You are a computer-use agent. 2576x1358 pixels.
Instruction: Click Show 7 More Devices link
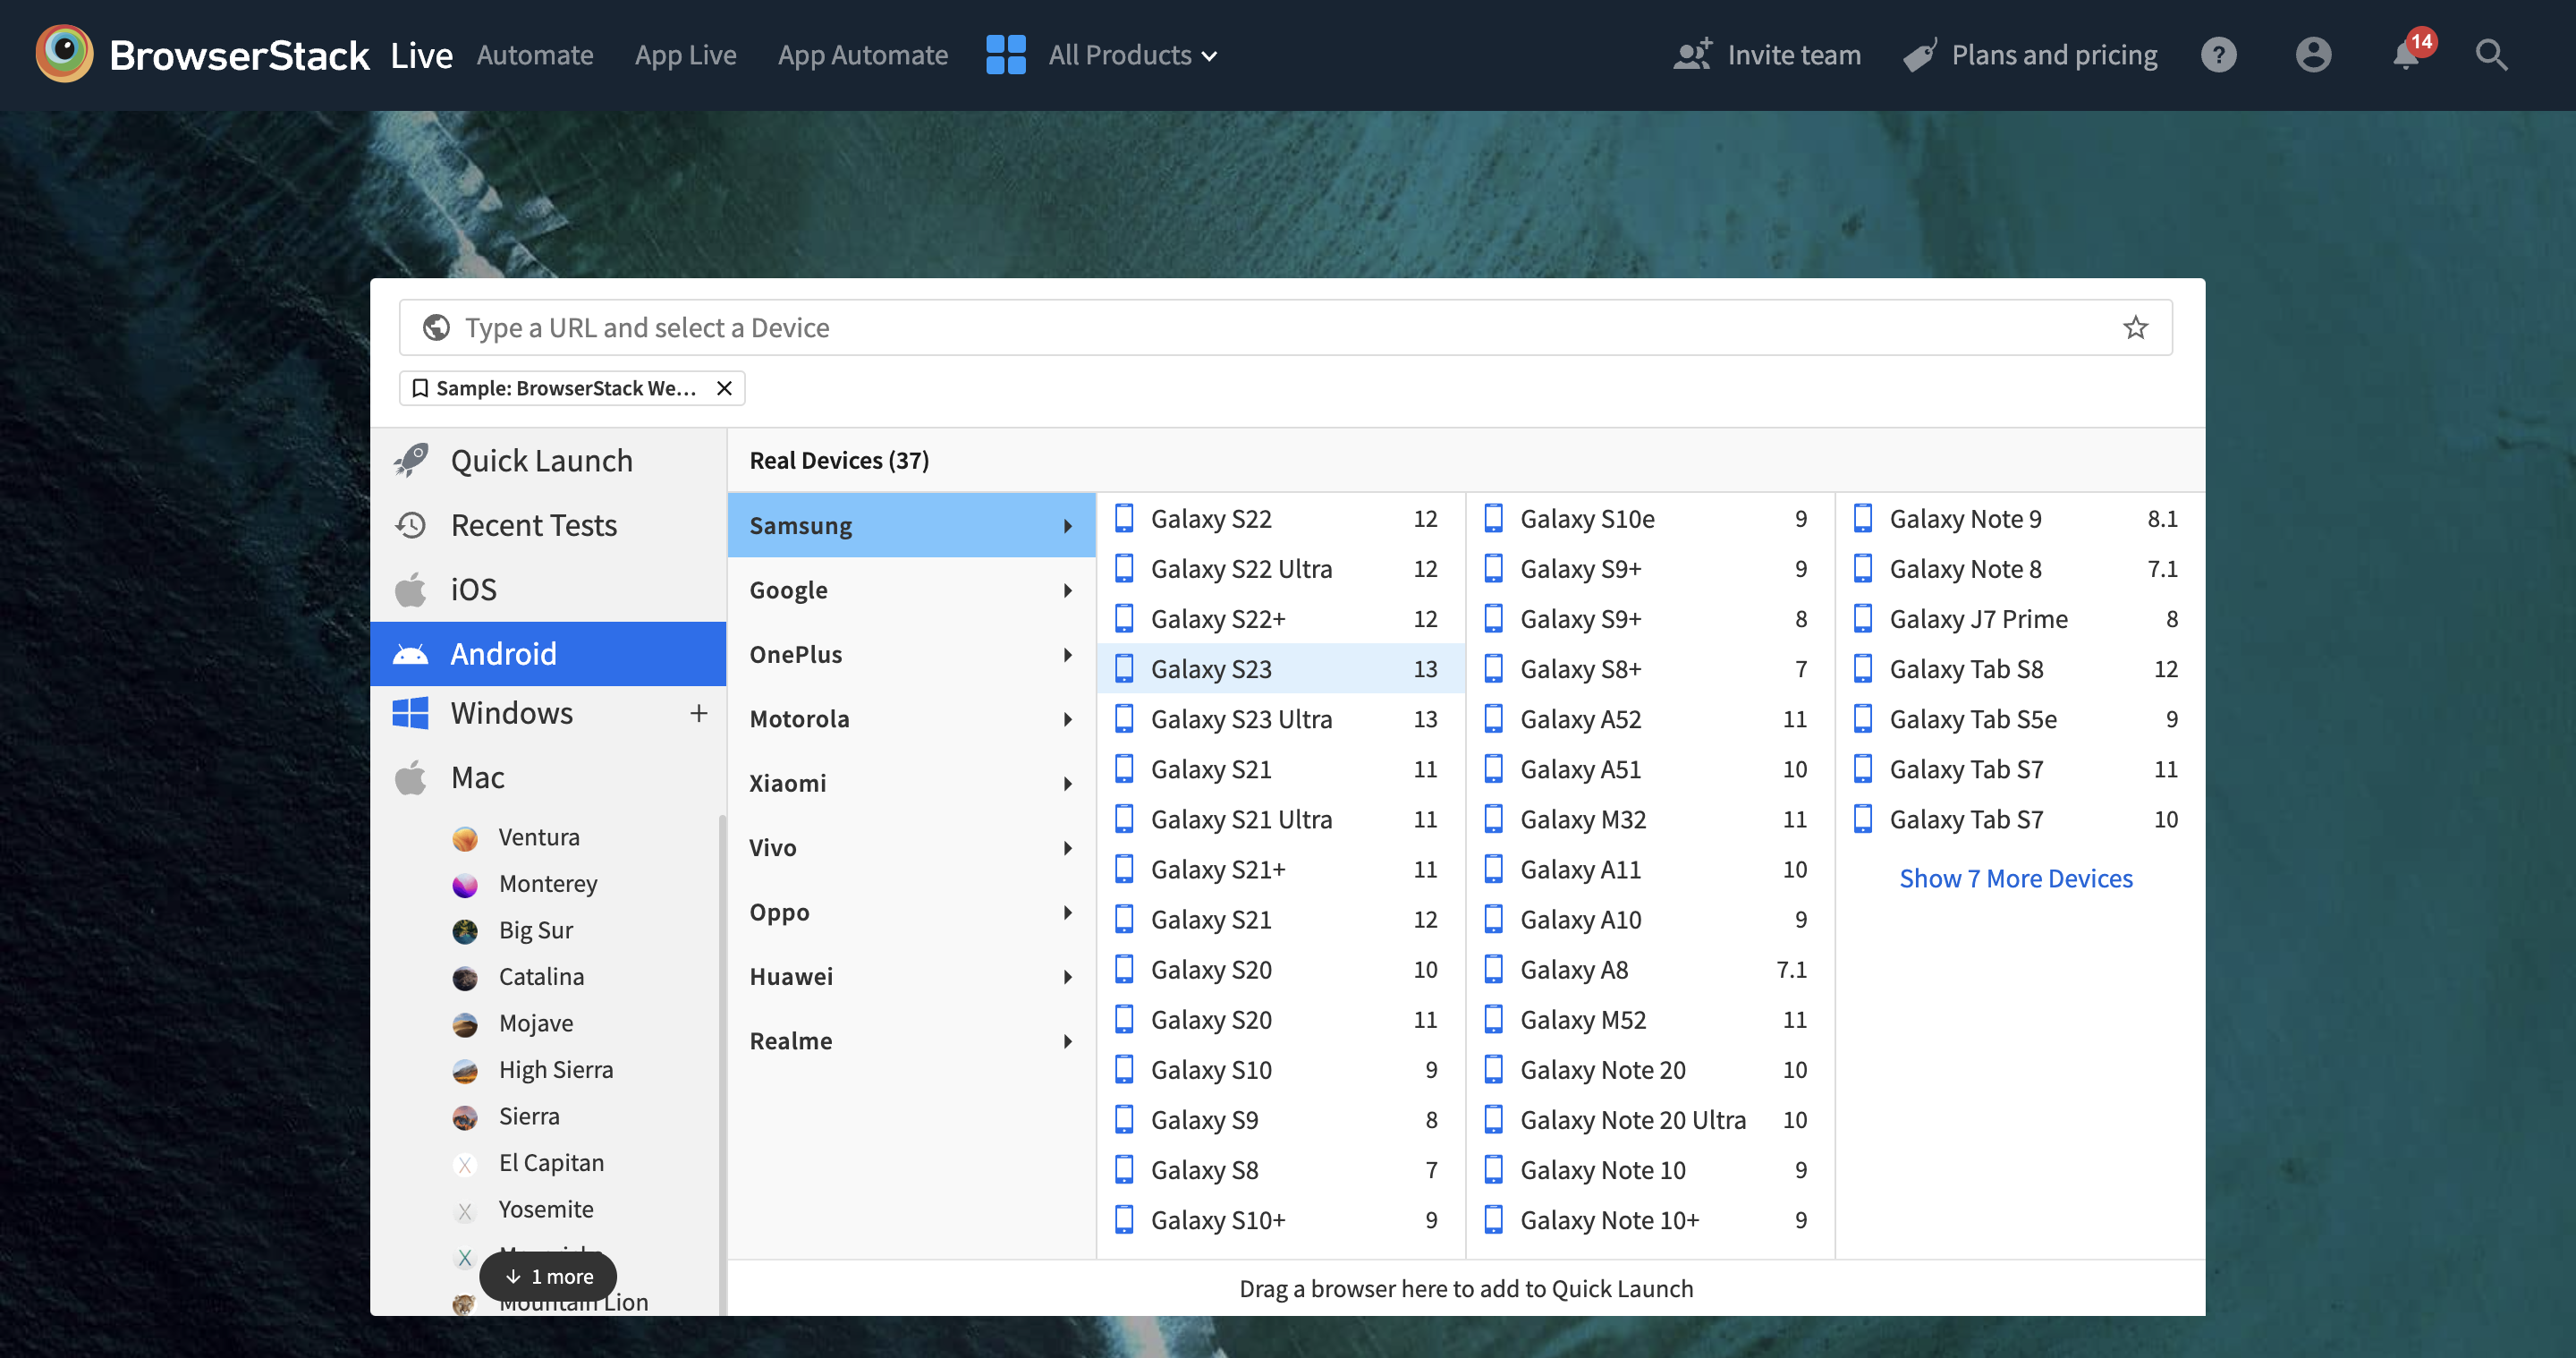2015,878
